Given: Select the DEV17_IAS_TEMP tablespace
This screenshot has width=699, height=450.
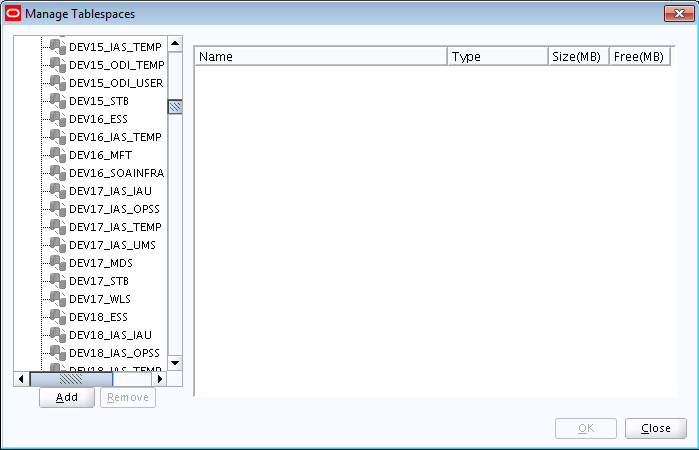Looking at the screenshot, I should (x=115, y=227).
